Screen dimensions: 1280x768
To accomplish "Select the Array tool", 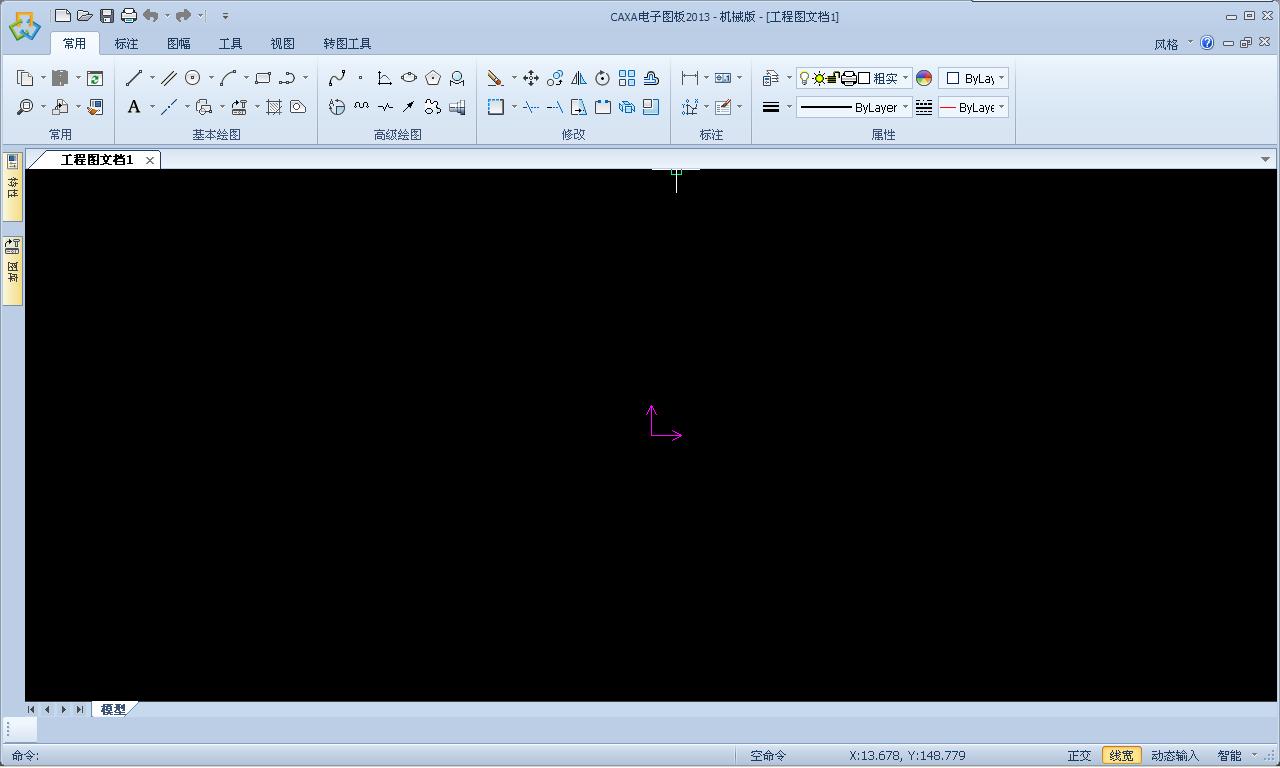I will (627, 78).
